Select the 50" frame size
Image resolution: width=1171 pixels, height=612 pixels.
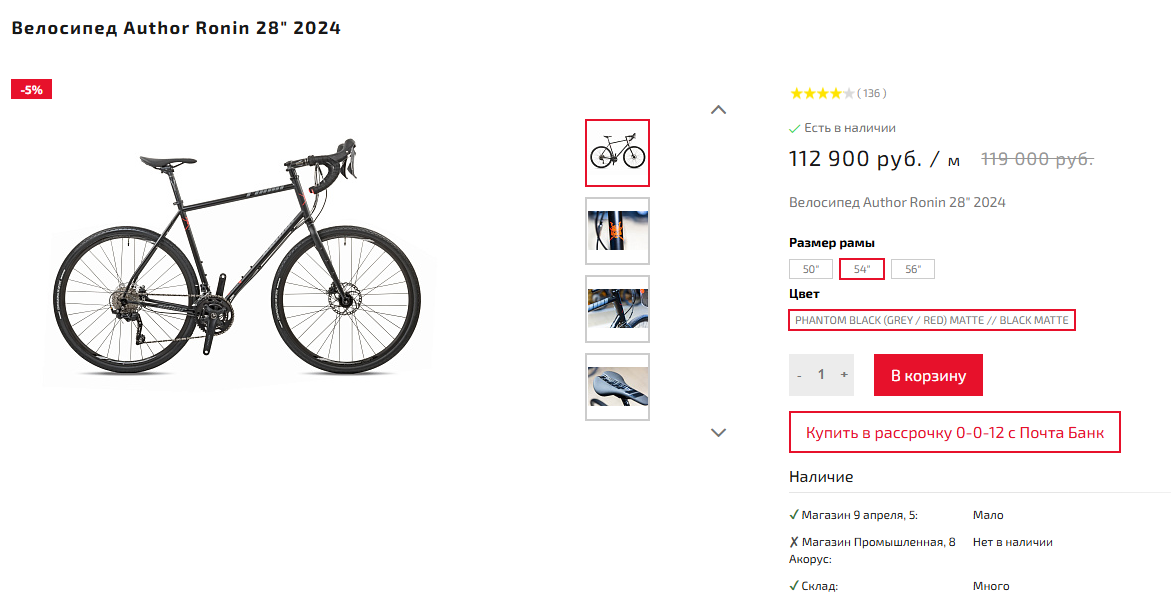click(x=810, y=269)
